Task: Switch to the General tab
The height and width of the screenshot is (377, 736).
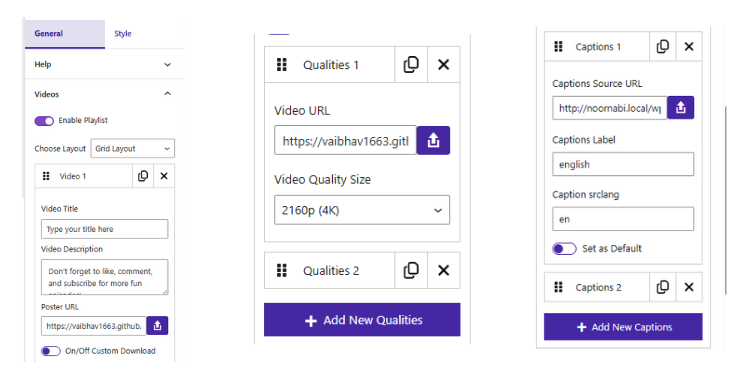Action: (65, 34)
